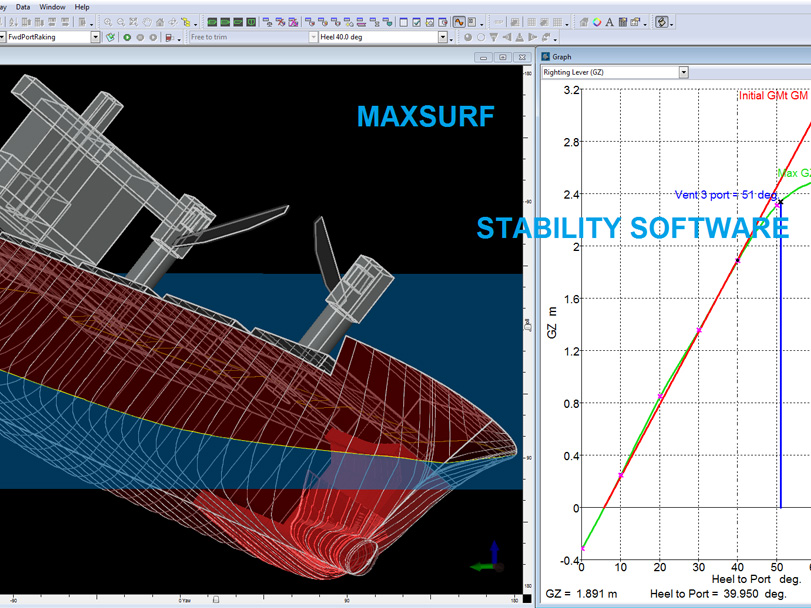Image resolution: width=811 pixels, height=608 pixels.
Task: Click the Home view icon
Action: (160, 21)
